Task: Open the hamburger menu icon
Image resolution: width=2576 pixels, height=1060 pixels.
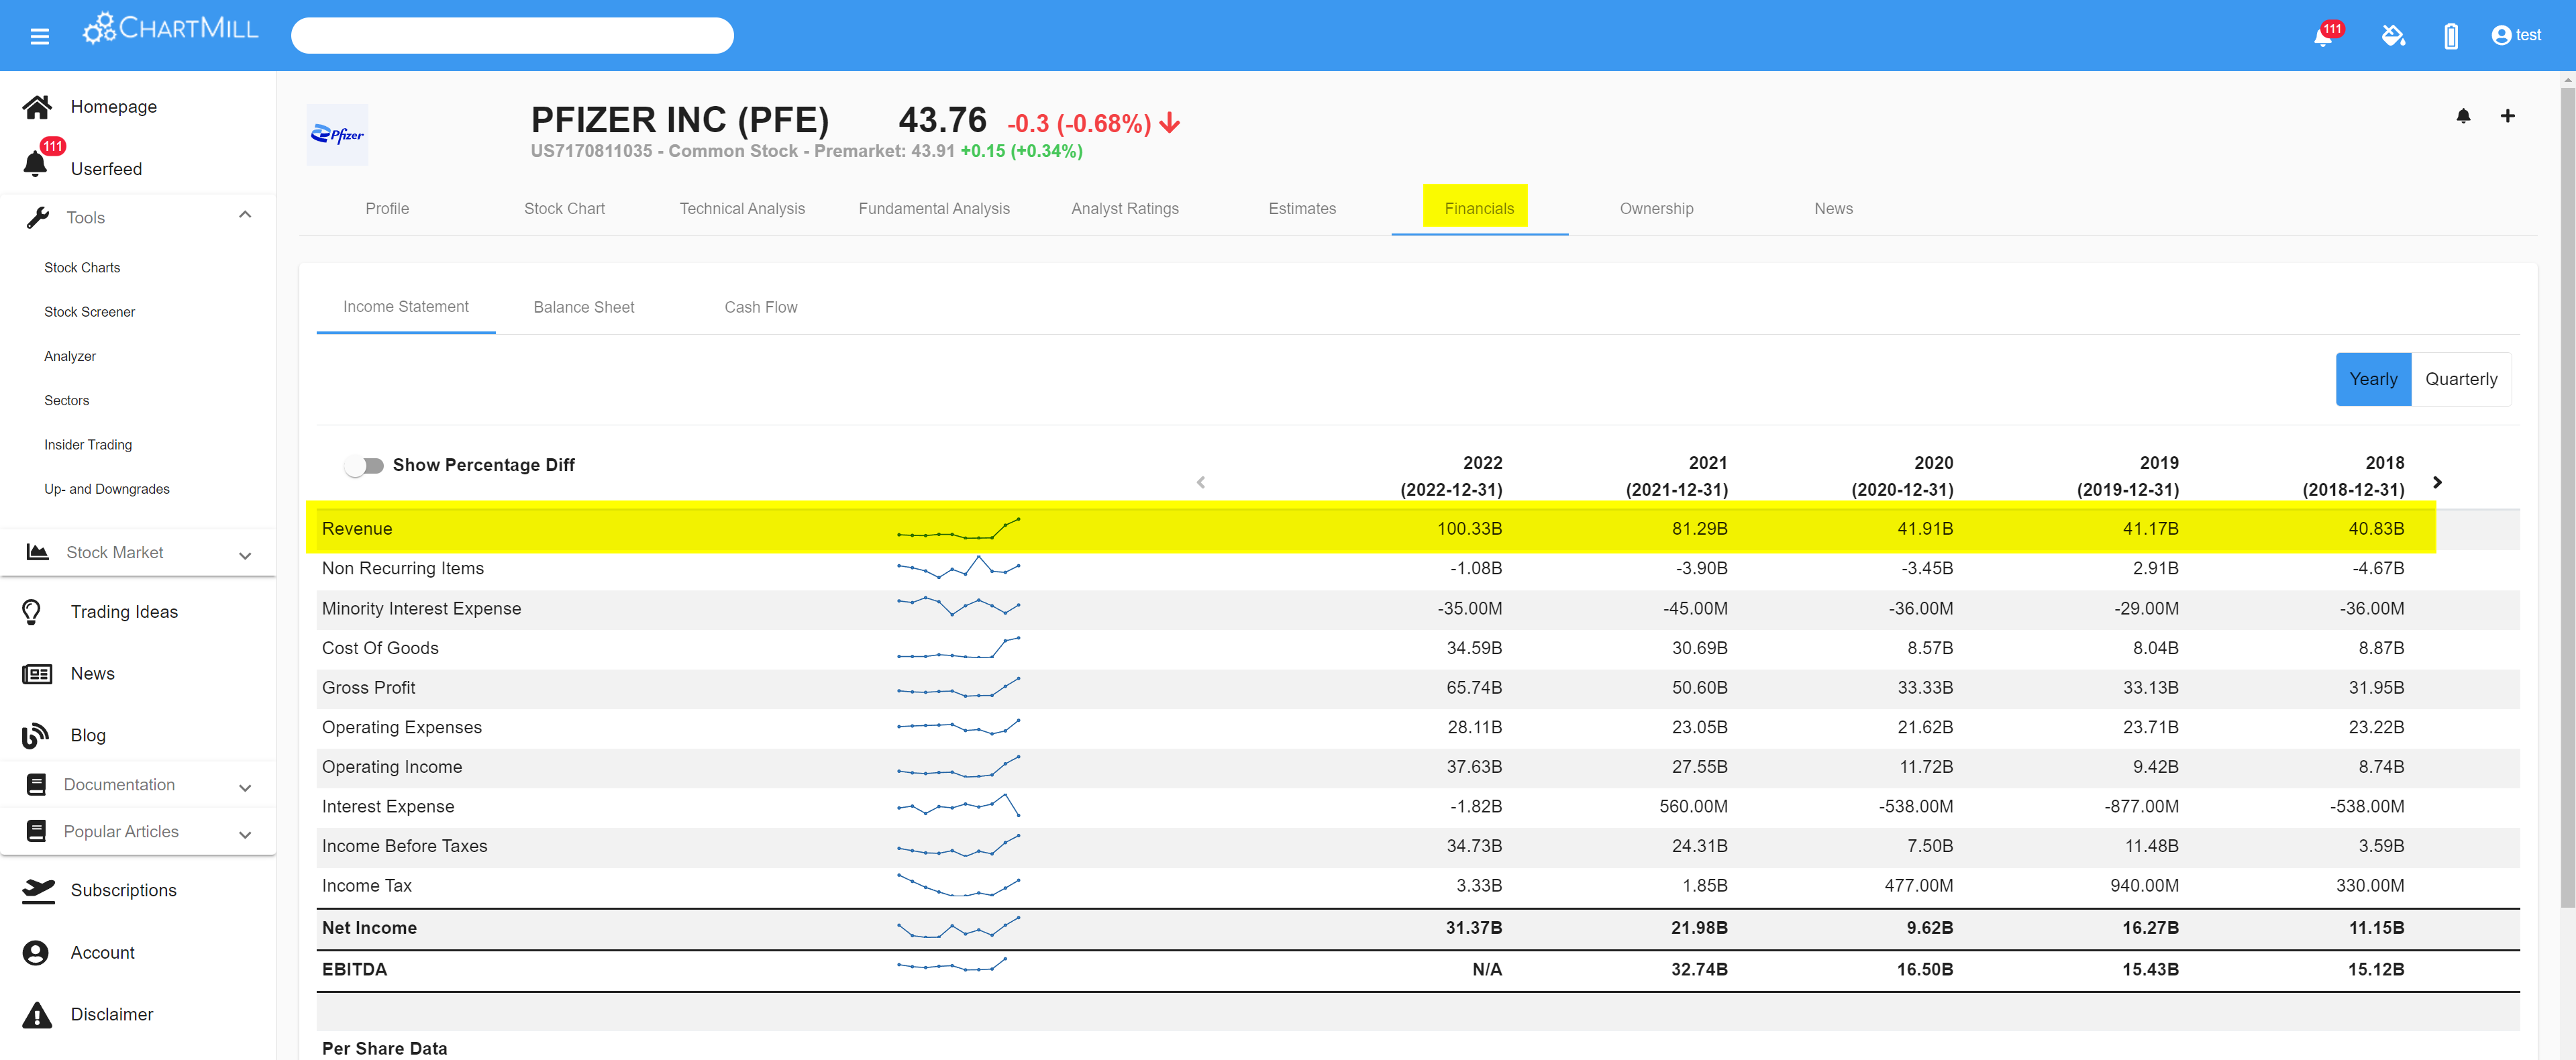Action: click(x=40, y=37)
